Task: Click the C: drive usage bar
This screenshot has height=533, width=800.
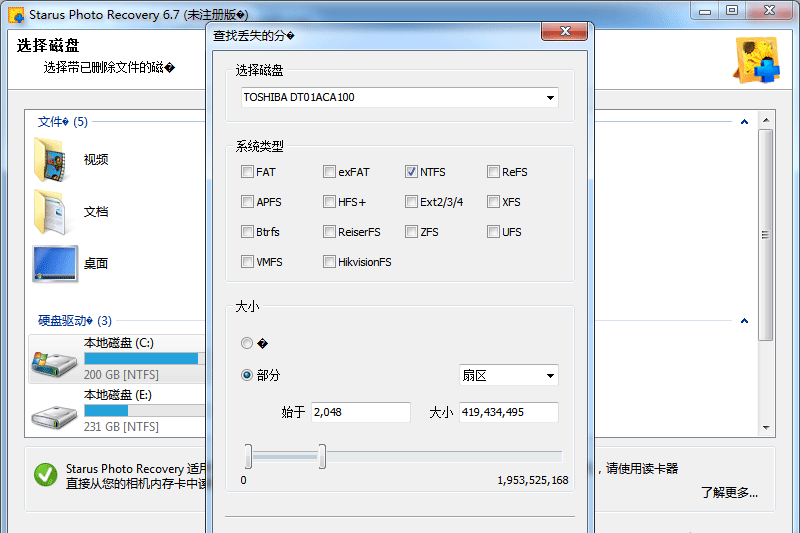Action: point(144,359)
